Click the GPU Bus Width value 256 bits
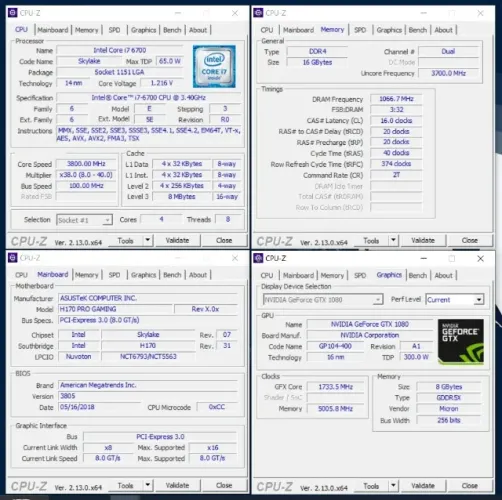Screen dimensions: 502x500 pos(449,420)
